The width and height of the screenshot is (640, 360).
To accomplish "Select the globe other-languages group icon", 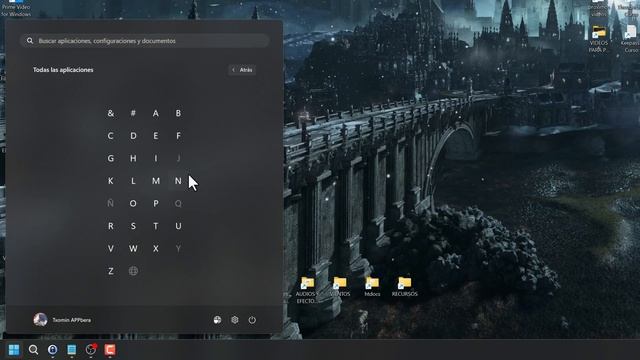I will coord(133,271).
